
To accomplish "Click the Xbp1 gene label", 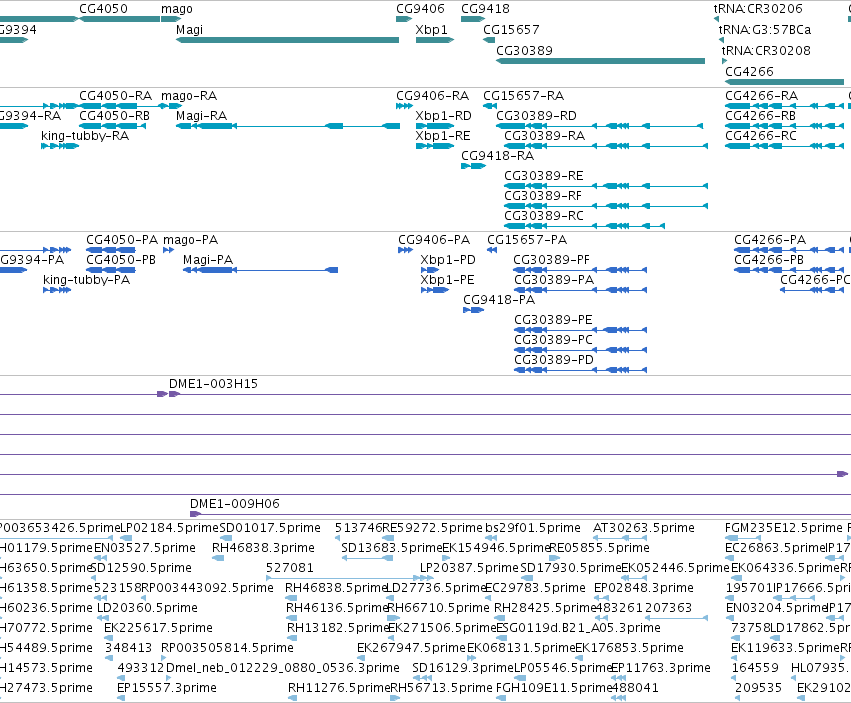I will 431,30.
